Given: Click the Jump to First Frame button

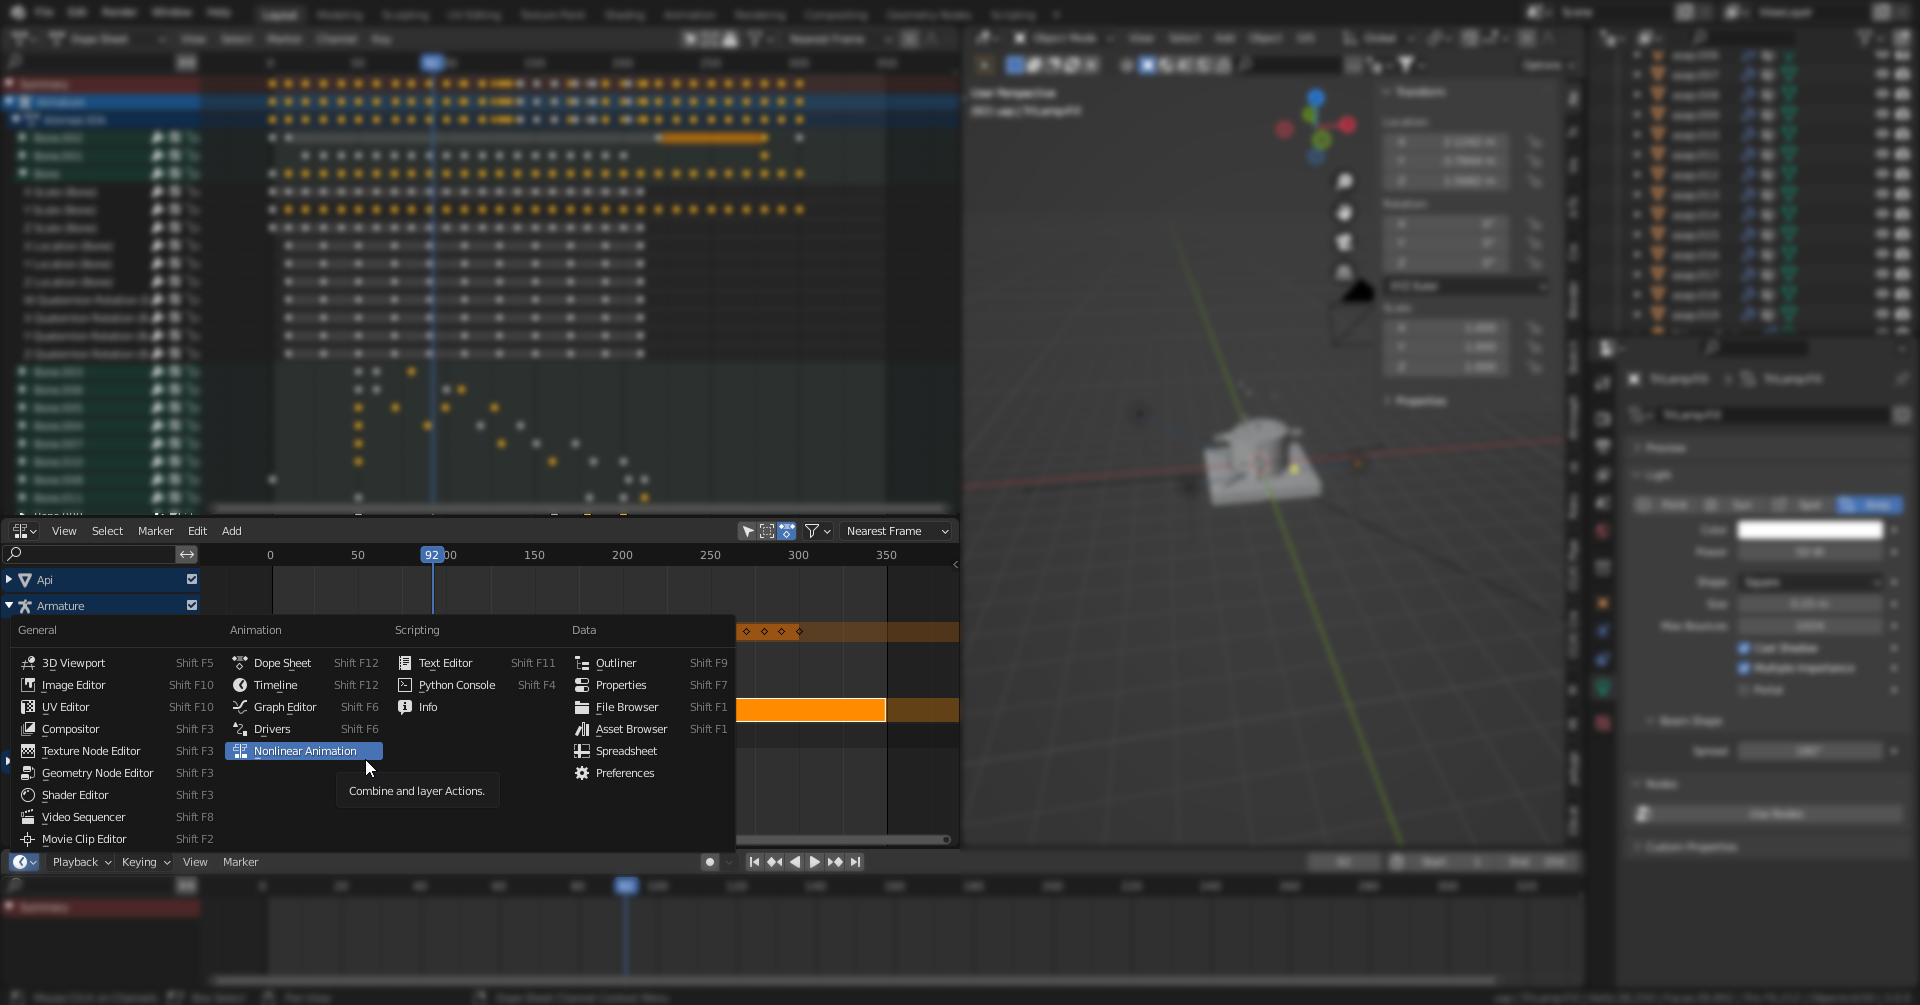Looking at the screenshot, I should coord(754,861).
